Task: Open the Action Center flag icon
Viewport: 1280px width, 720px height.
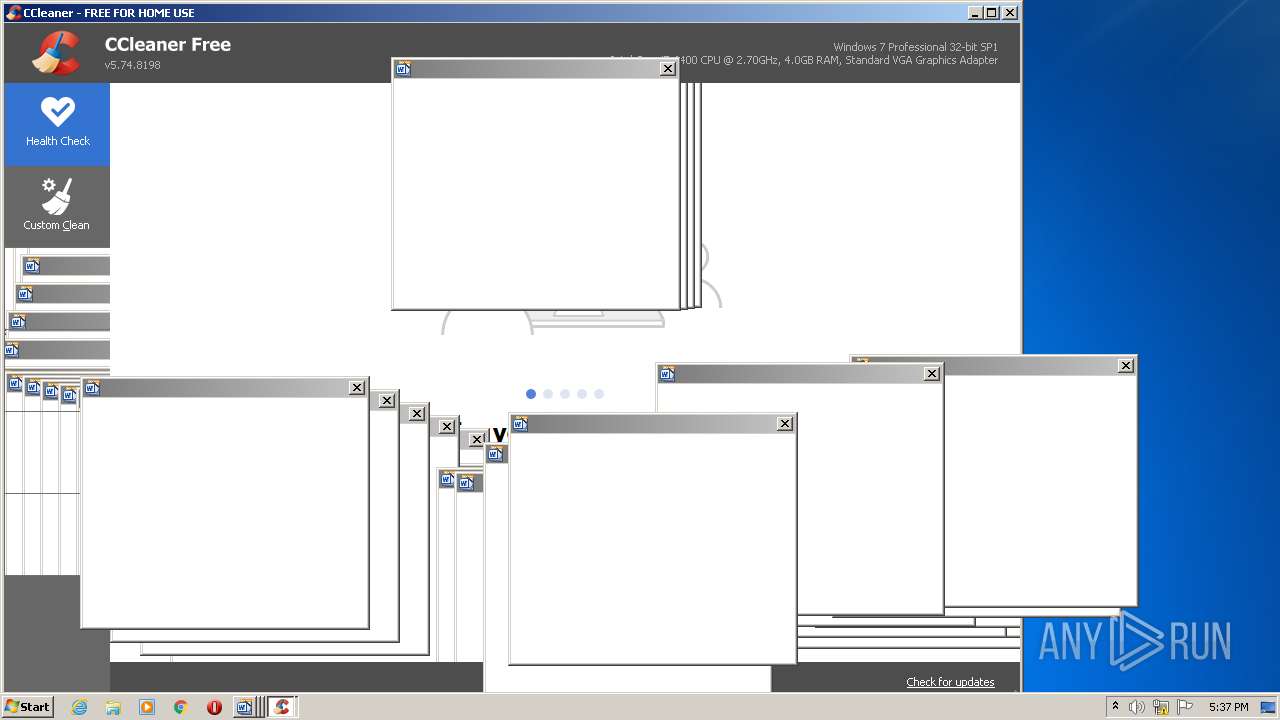Action: click(1185, 707)
